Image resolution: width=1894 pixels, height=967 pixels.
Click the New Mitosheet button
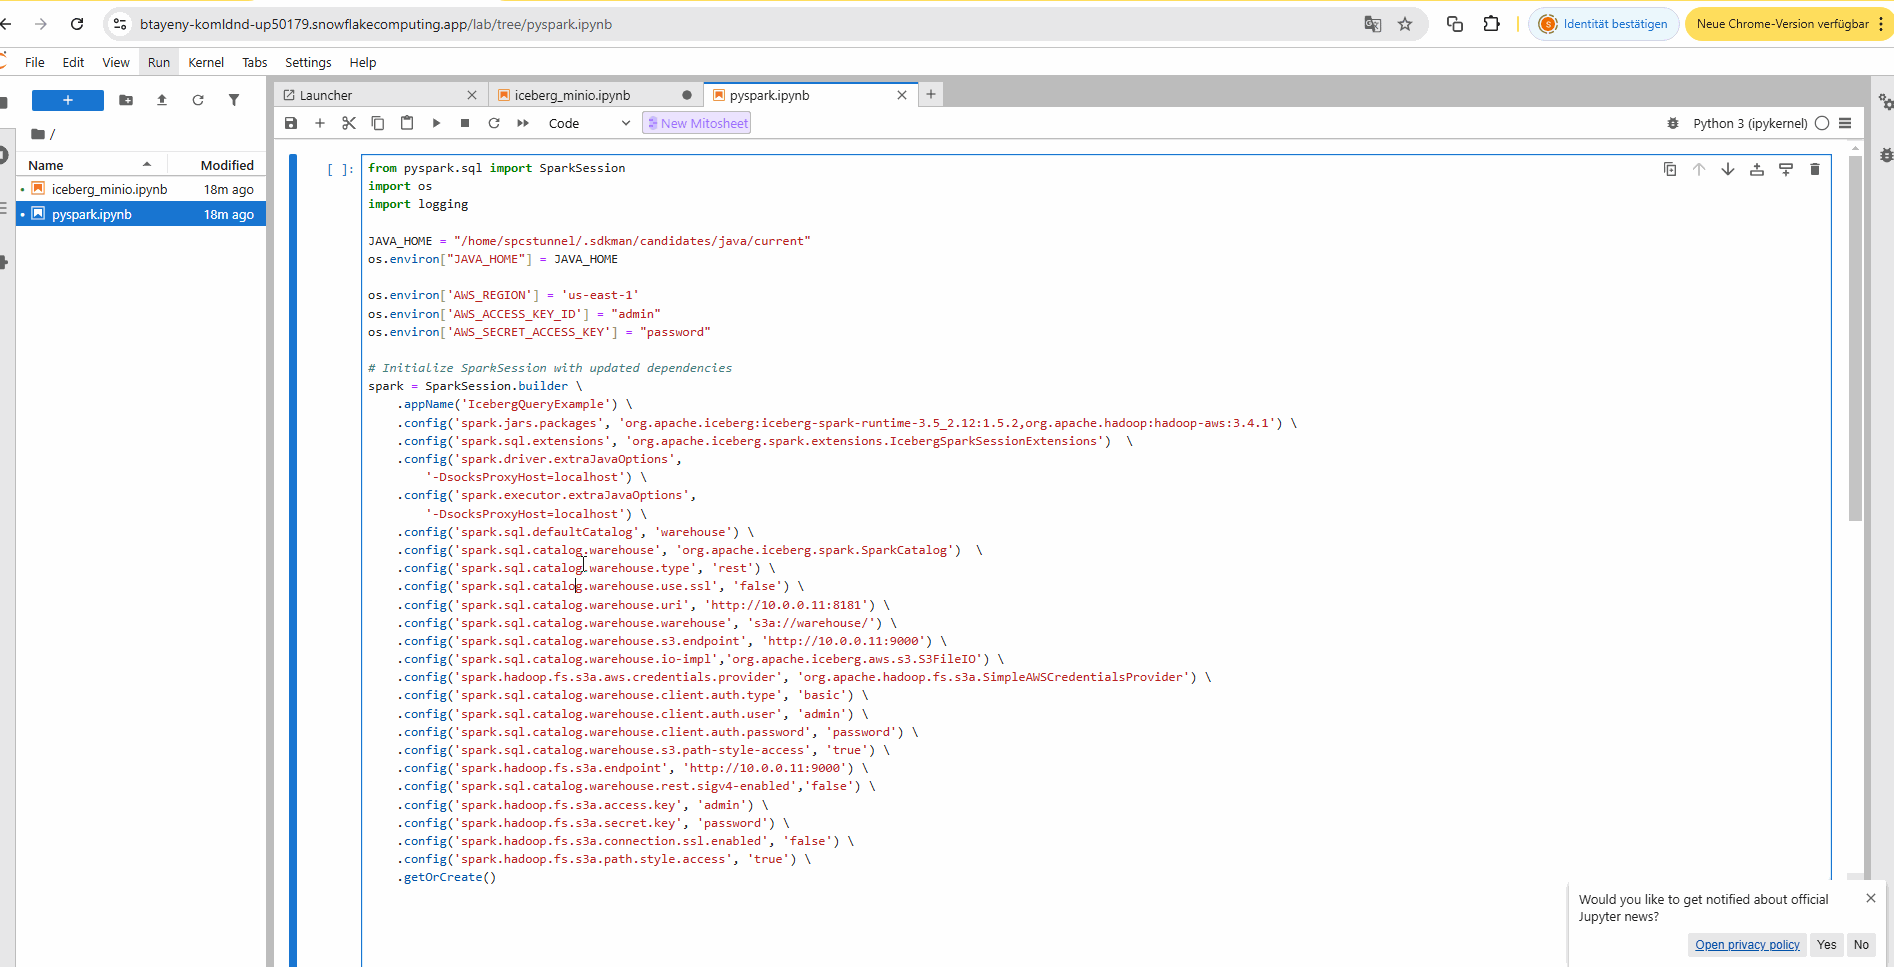696,122
